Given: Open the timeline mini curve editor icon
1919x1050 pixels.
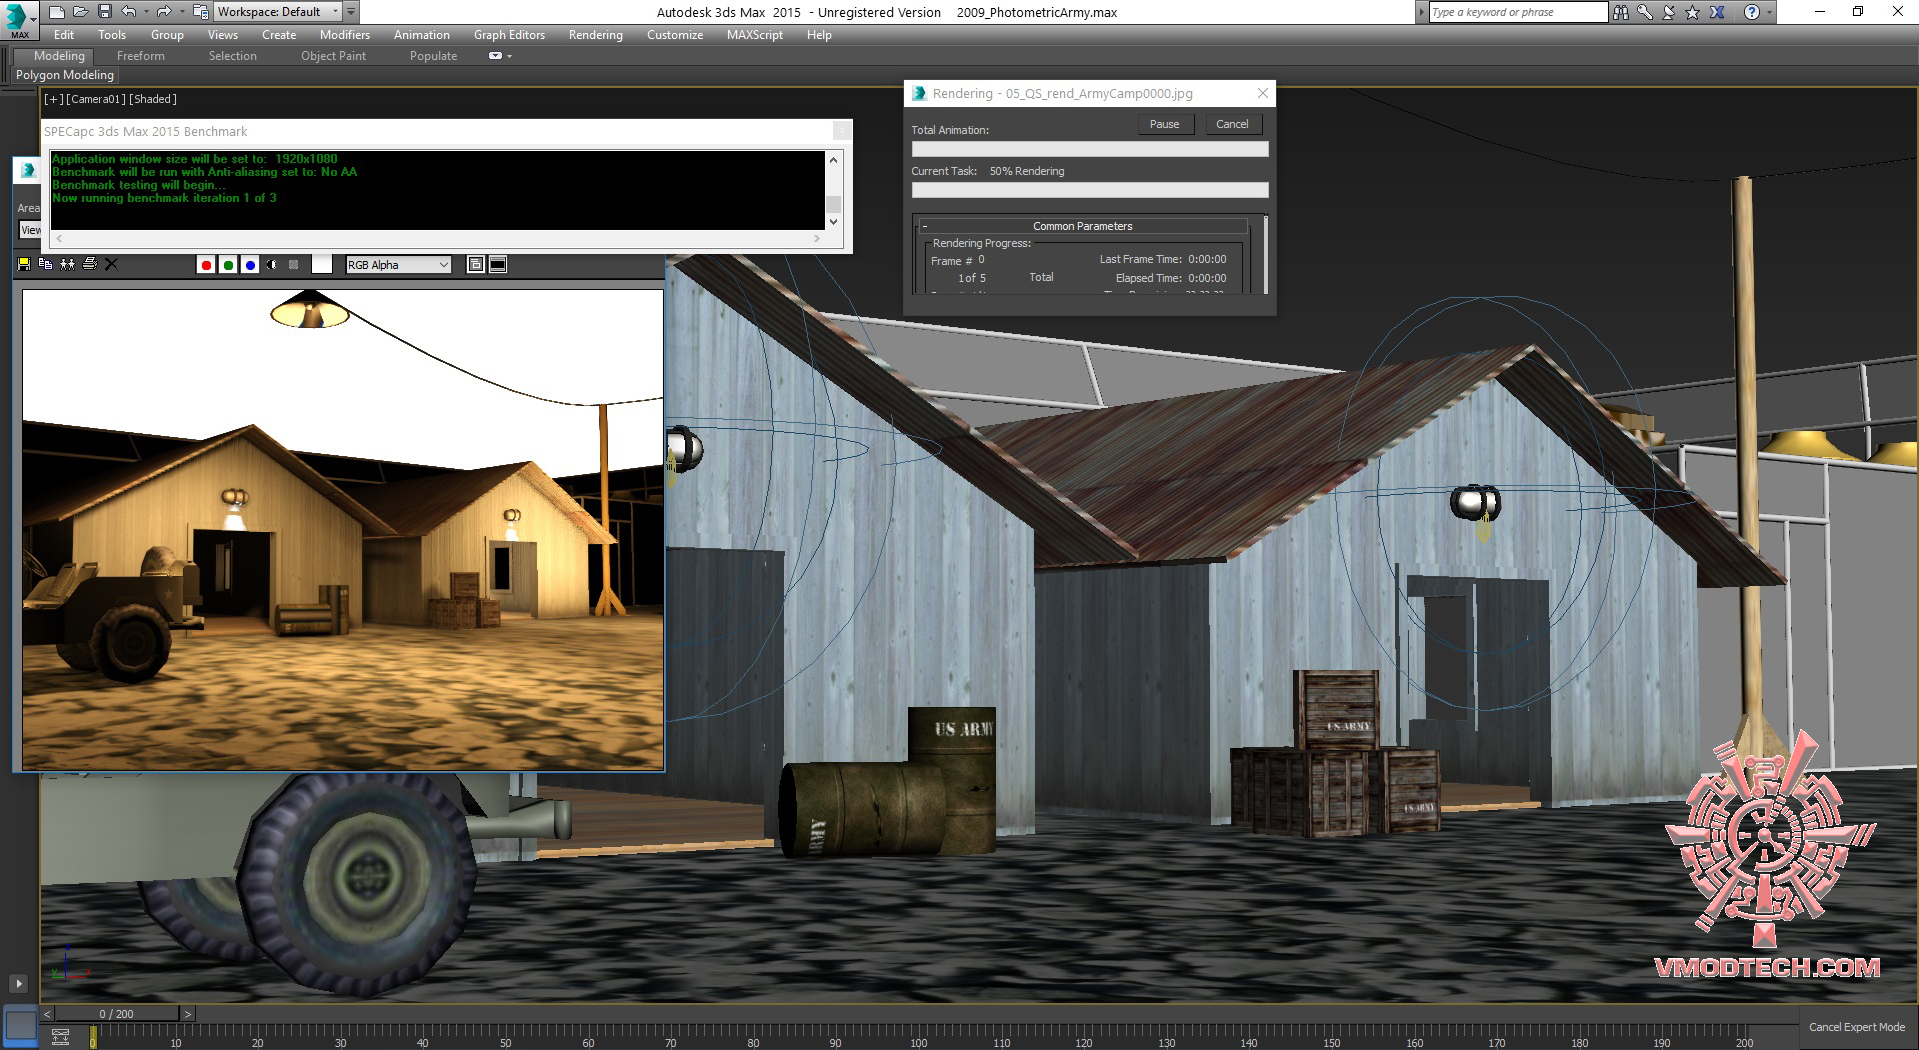Looking at the screenshot, I should (60, 1036).
